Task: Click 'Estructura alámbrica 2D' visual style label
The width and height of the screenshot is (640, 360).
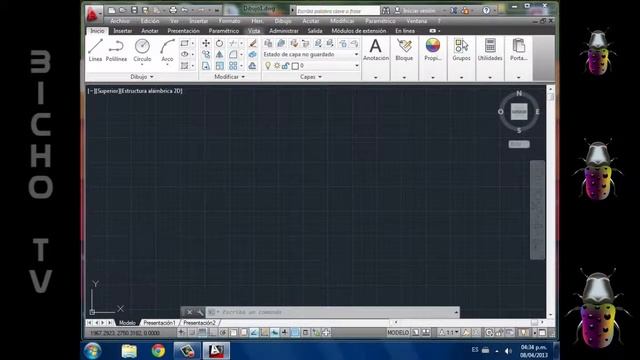Action: click(151, 91)
